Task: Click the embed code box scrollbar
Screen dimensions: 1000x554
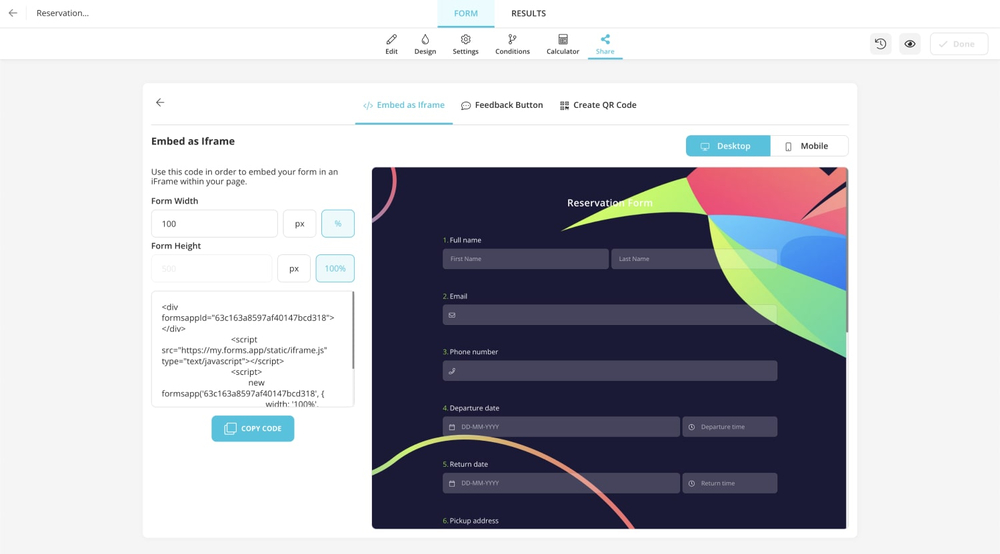Action: [x=353, y=330]
